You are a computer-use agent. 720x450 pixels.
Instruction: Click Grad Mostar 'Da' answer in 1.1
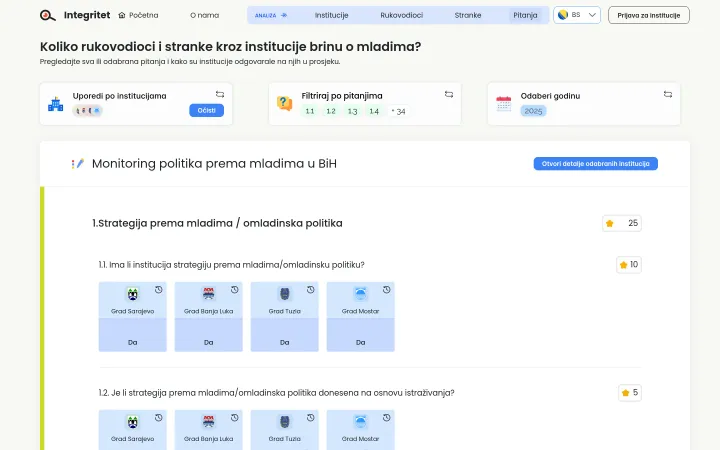(x=360, y=342)
